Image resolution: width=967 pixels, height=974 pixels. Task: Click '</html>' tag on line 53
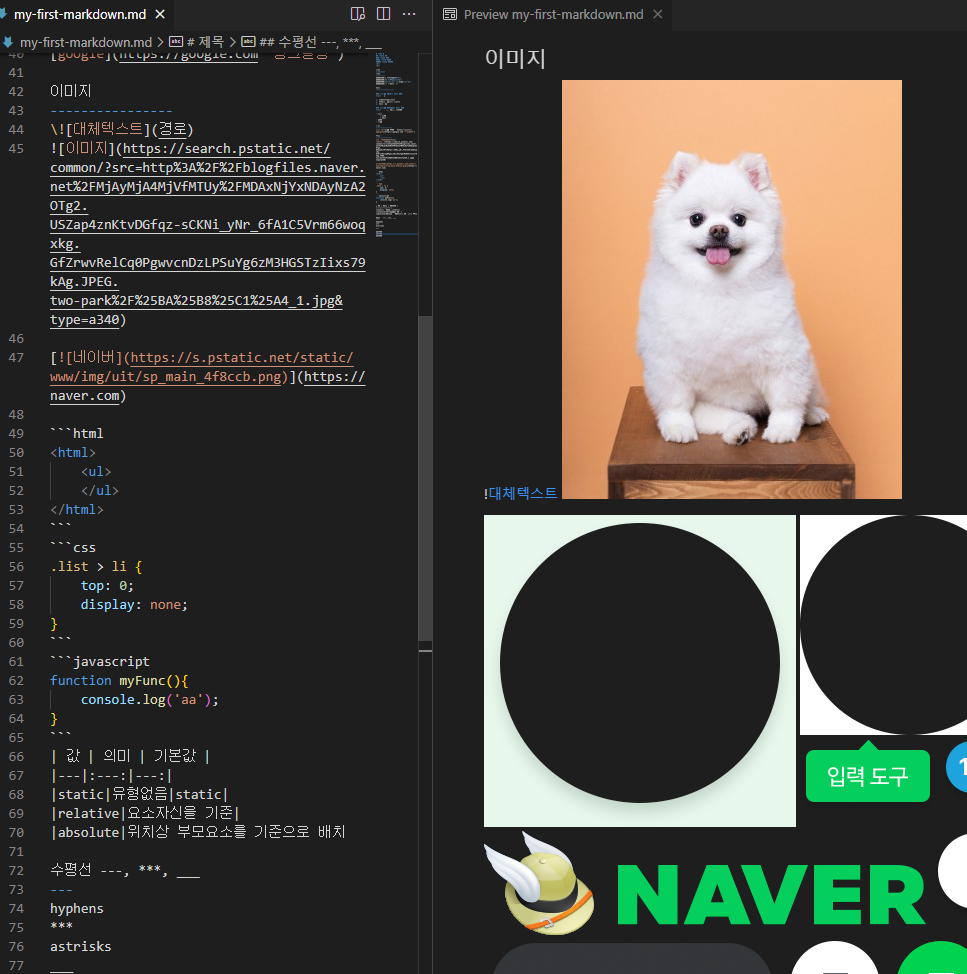coord(76,510)
